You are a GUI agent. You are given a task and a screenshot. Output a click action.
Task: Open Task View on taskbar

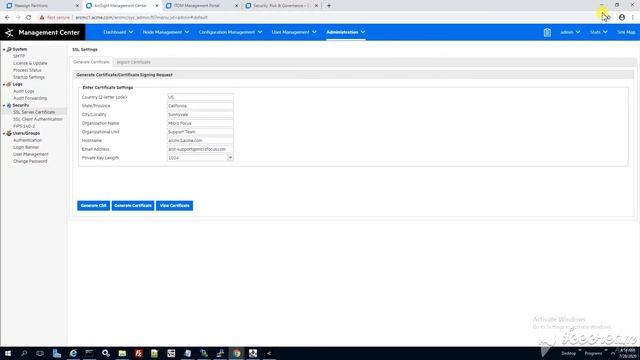(x=40, y=353)
